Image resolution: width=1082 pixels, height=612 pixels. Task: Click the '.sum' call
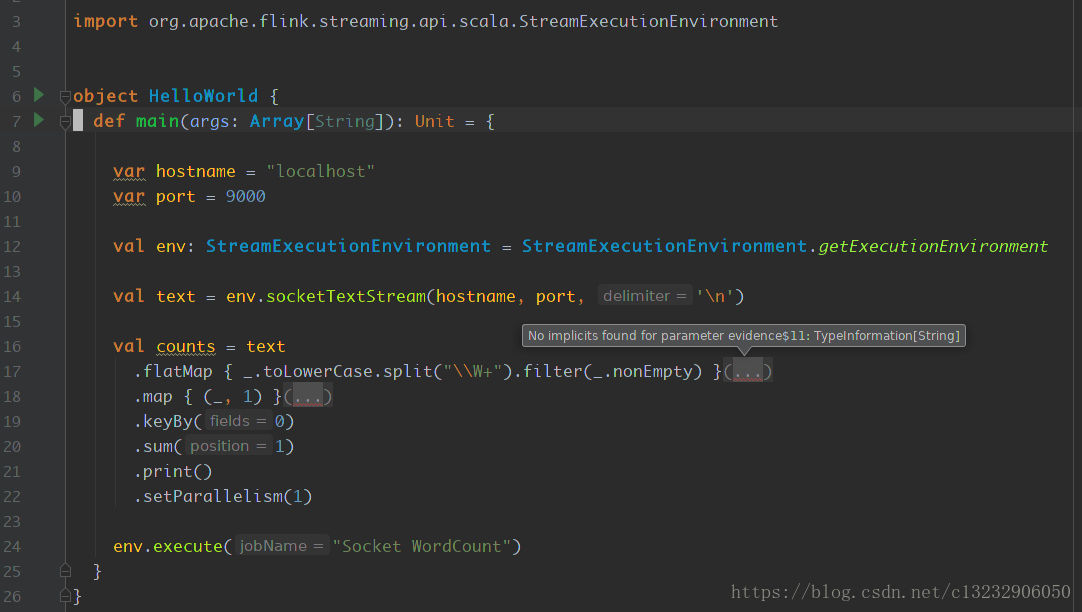[x=153, y=446]
